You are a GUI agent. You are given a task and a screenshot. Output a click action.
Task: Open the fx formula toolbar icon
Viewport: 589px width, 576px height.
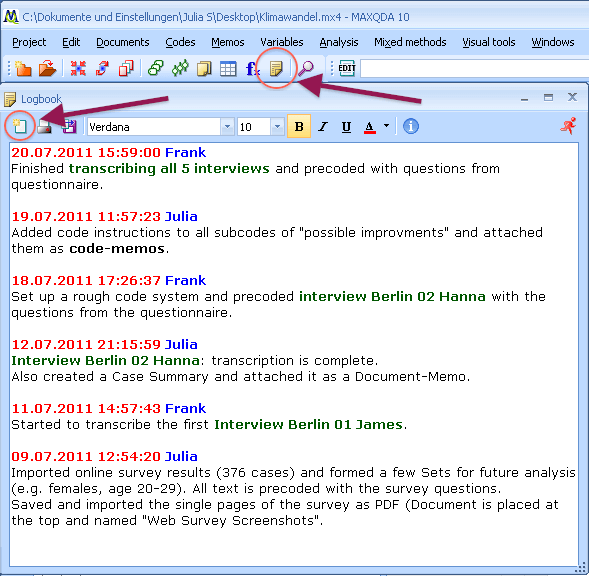point(252,69)
